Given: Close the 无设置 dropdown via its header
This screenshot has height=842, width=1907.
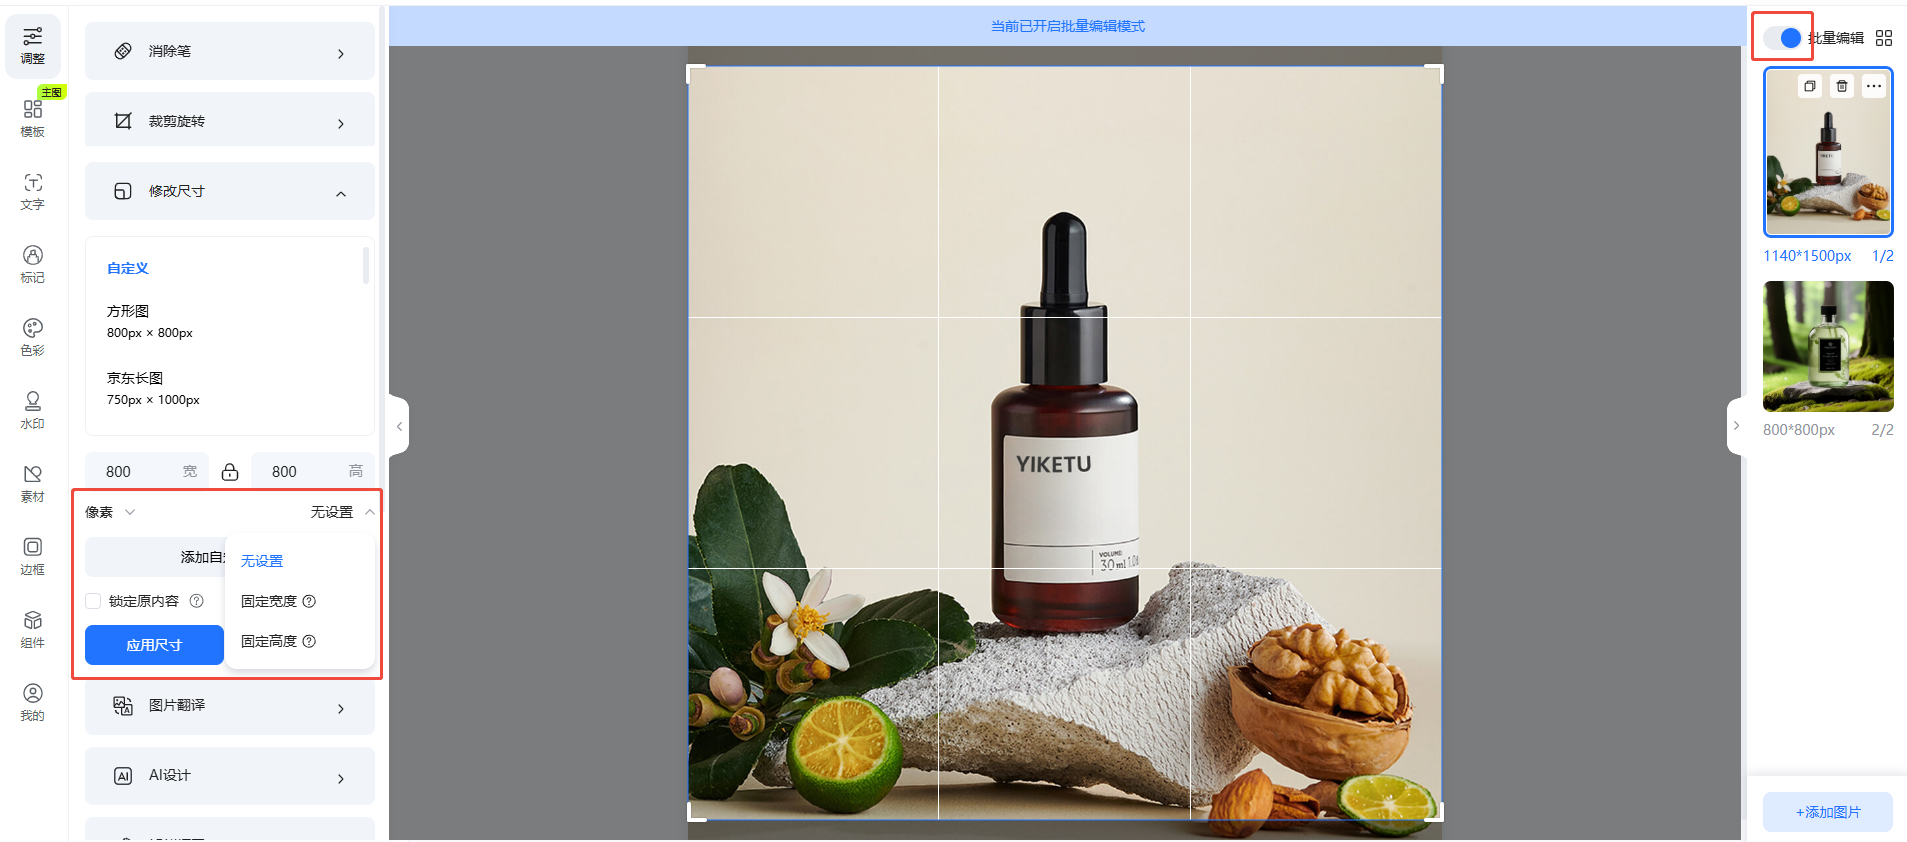Looking at the screenshot, I should (x=342, y=512).
